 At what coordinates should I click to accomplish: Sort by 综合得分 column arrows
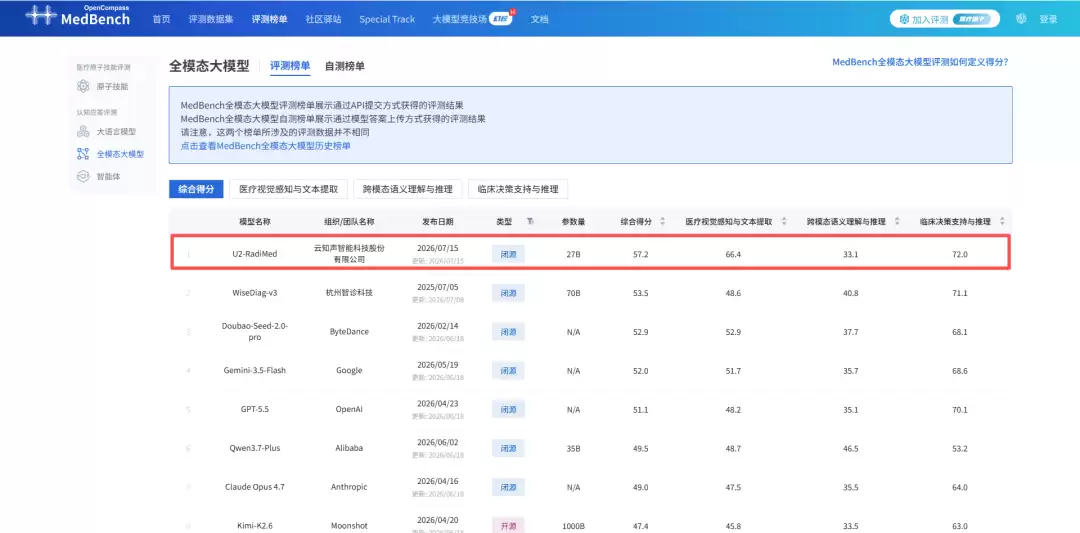point(663,222)
